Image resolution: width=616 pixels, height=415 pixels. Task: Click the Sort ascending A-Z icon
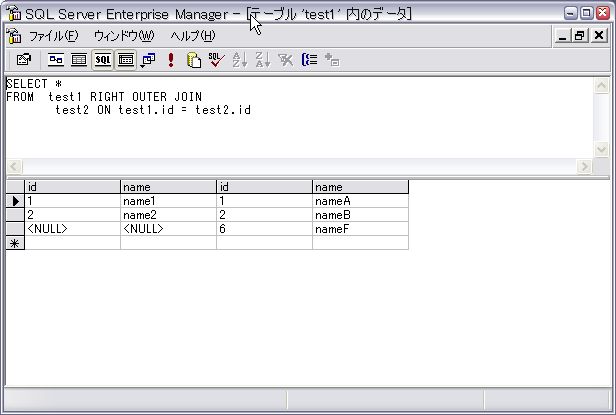[x=239, y=60]
